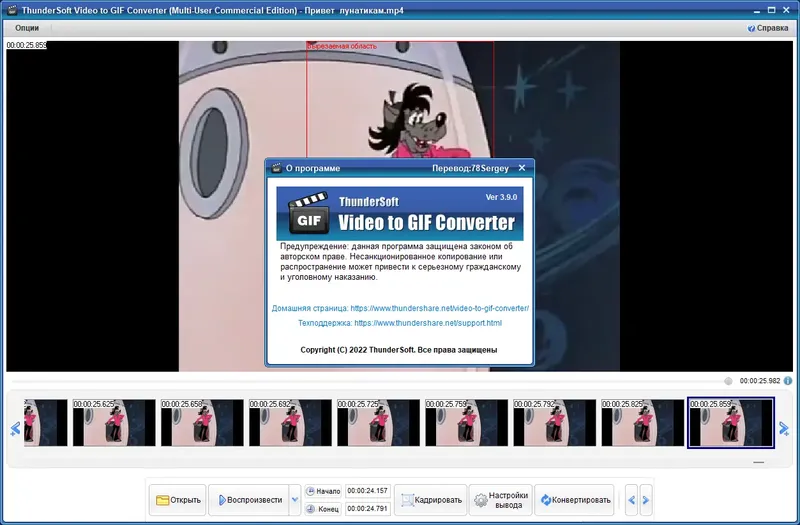Open the Техподдержка support.html link
The image size is (800, 525).
tap(400, 323)
